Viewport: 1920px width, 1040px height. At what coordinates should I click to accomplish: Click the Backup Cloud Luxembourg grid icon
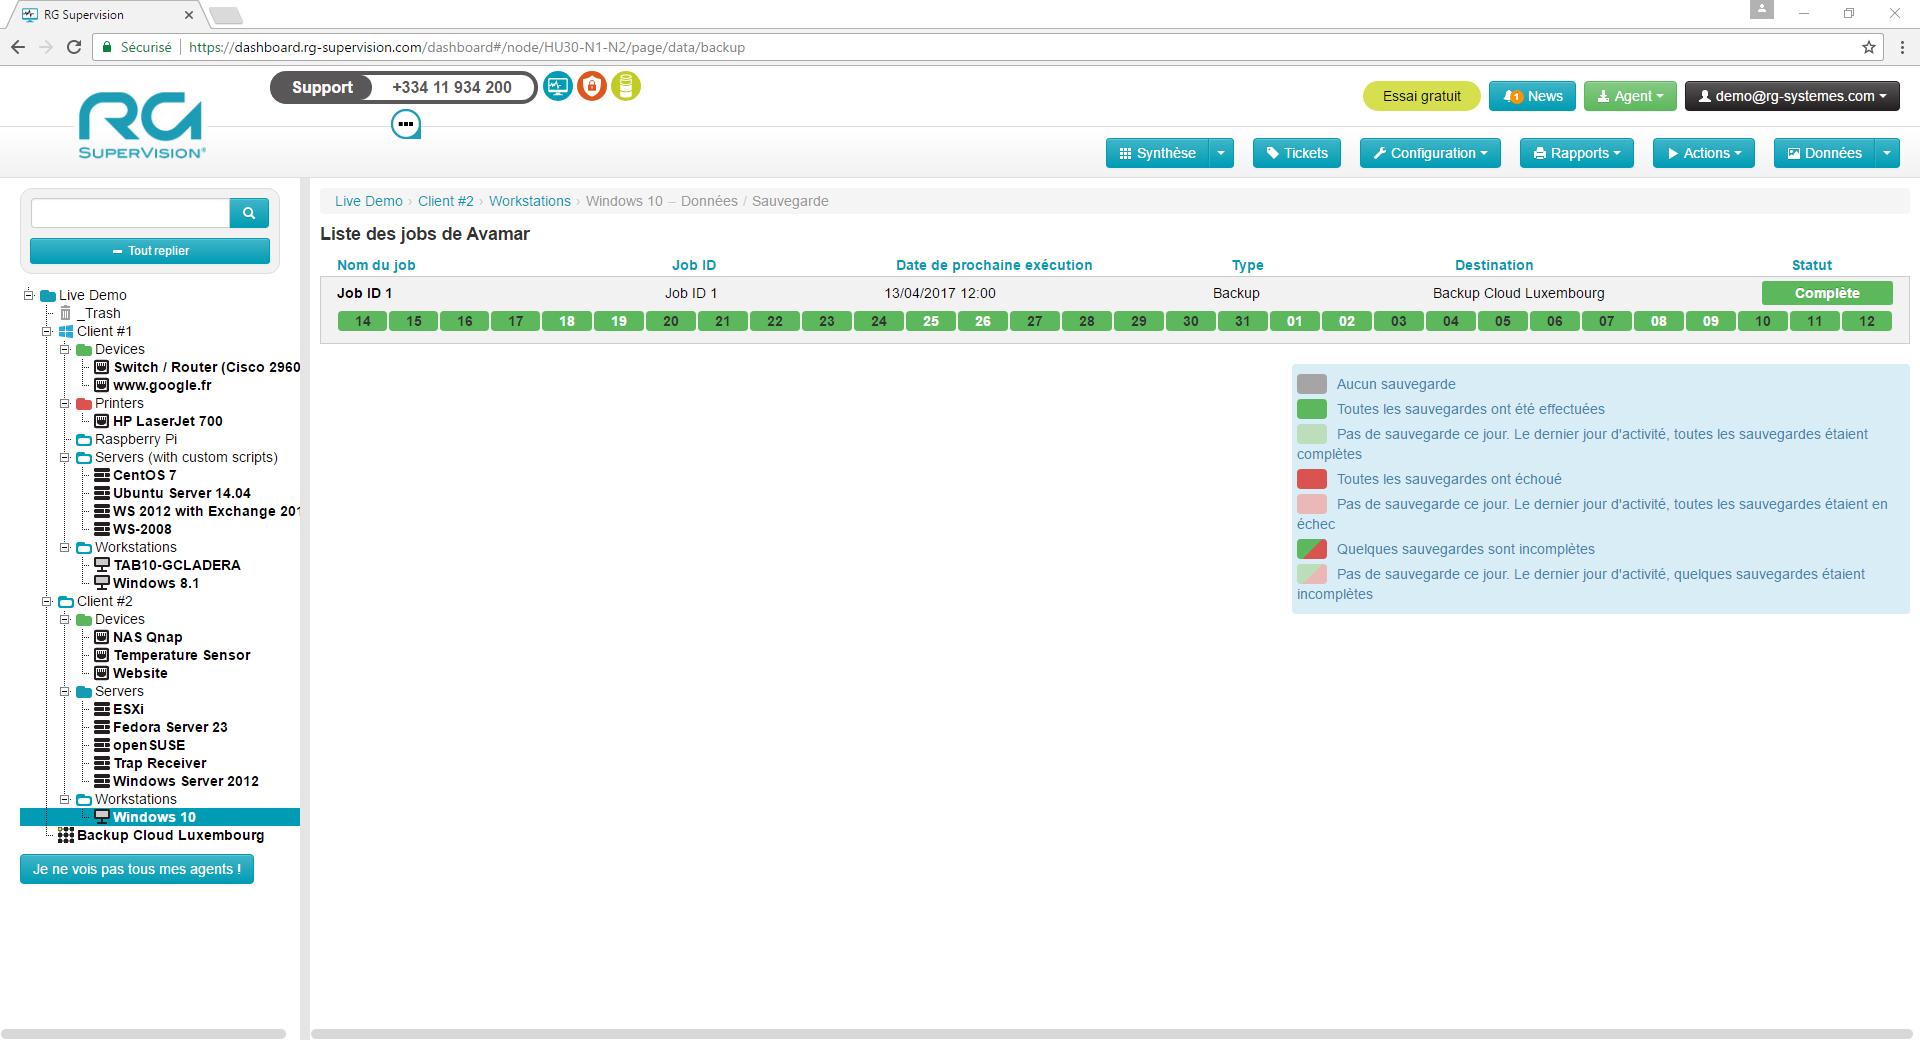coord(66,835)
